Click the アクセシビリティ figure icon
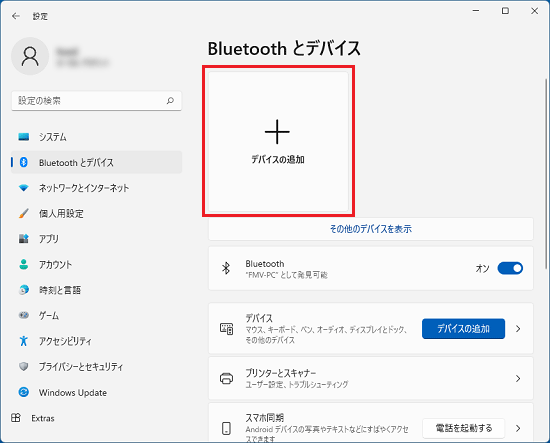The height and width of the screenshot is (443, 550). [x=24, y=341]
